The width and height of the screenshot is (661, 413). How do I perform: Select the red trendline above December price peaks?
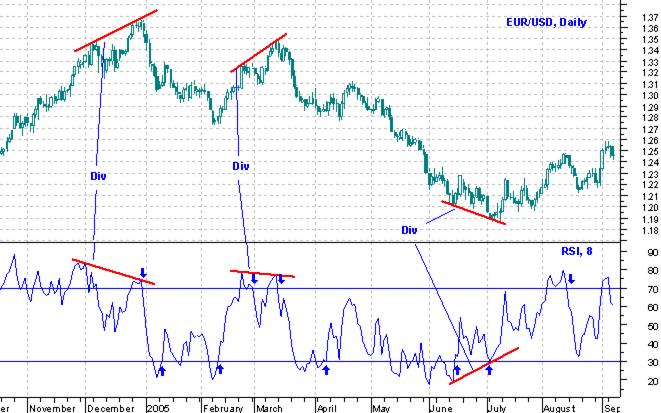pos(116,30)
